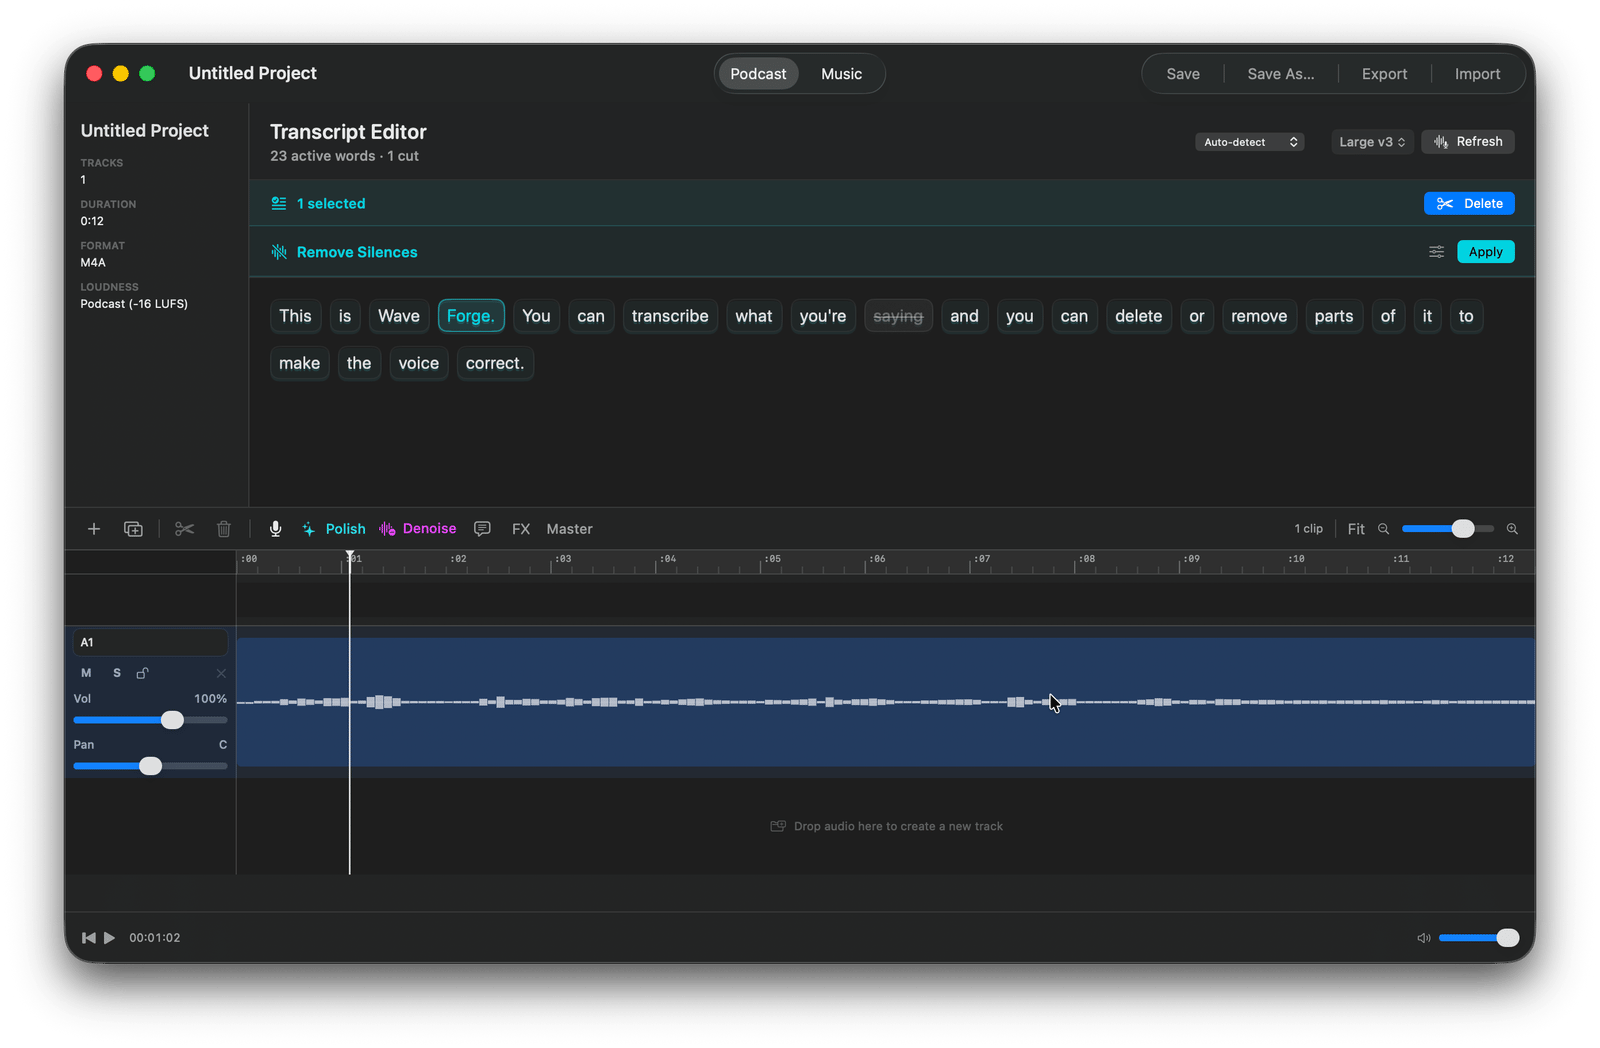Click Save in the top bar
This screenshot has height=1048, width=1600.
pyautogui.click(x=1183, y=74)
